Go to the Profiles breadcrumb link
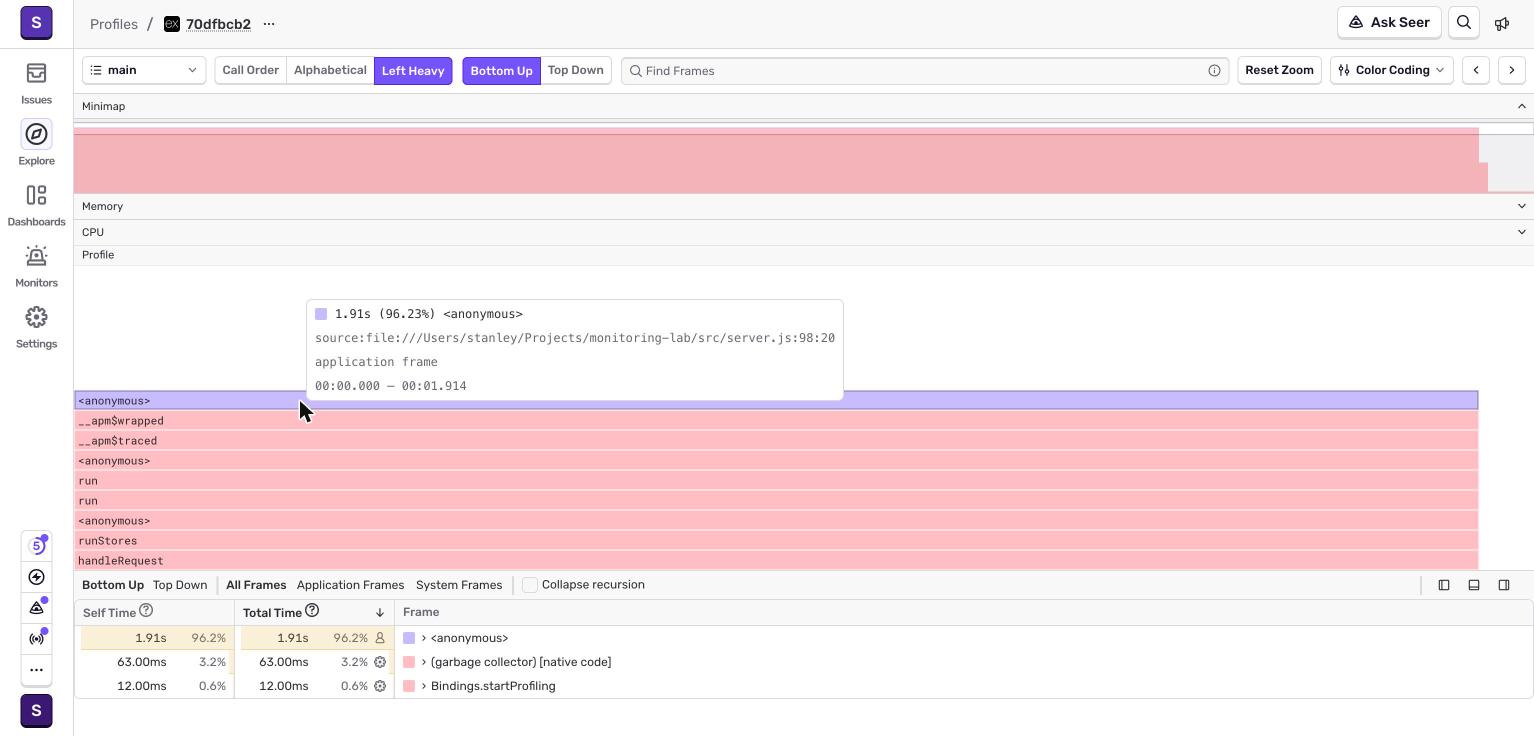 (114, 24)
